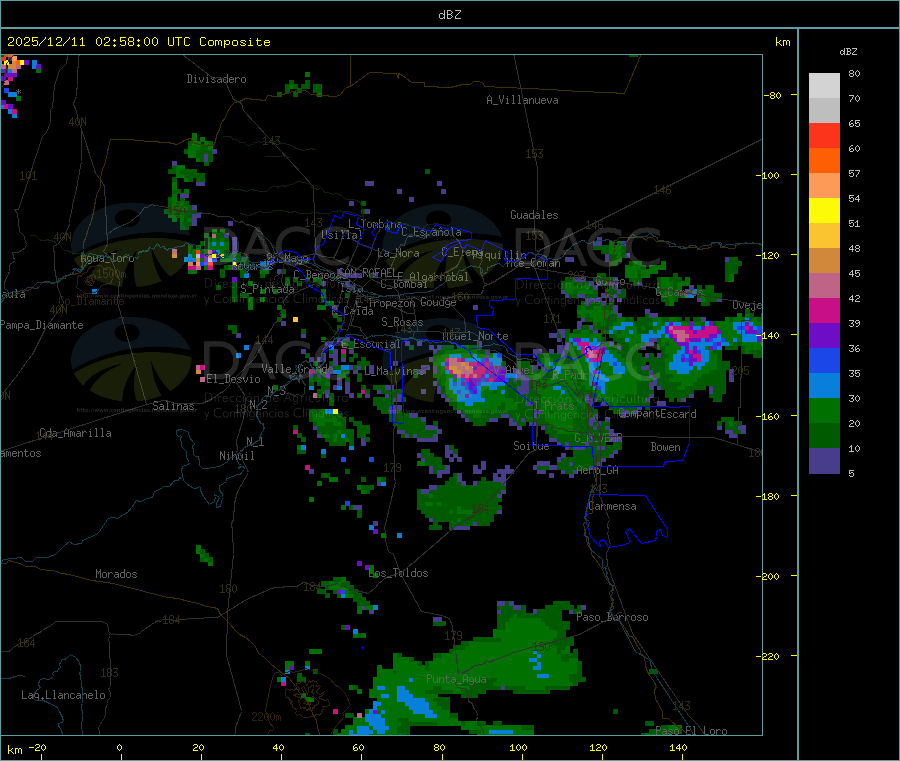The width and height of the screenshot is (900, 761).
Task: Click the Agua_Toro place label
Action: tap(107, 258)
